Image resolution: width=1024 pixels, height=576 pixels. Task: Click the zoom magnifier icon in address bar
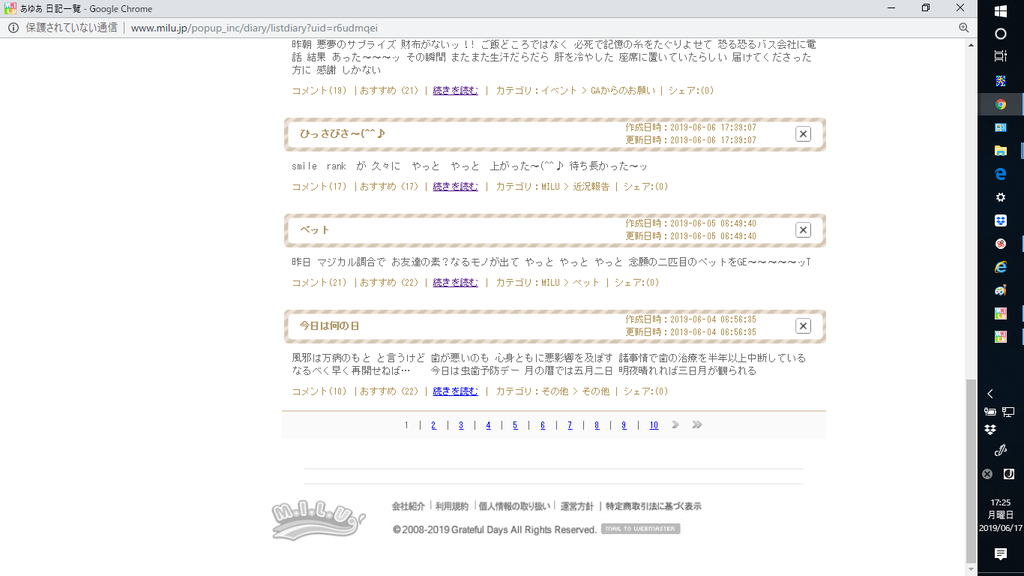pyautogui.click(x=962, y=28)
